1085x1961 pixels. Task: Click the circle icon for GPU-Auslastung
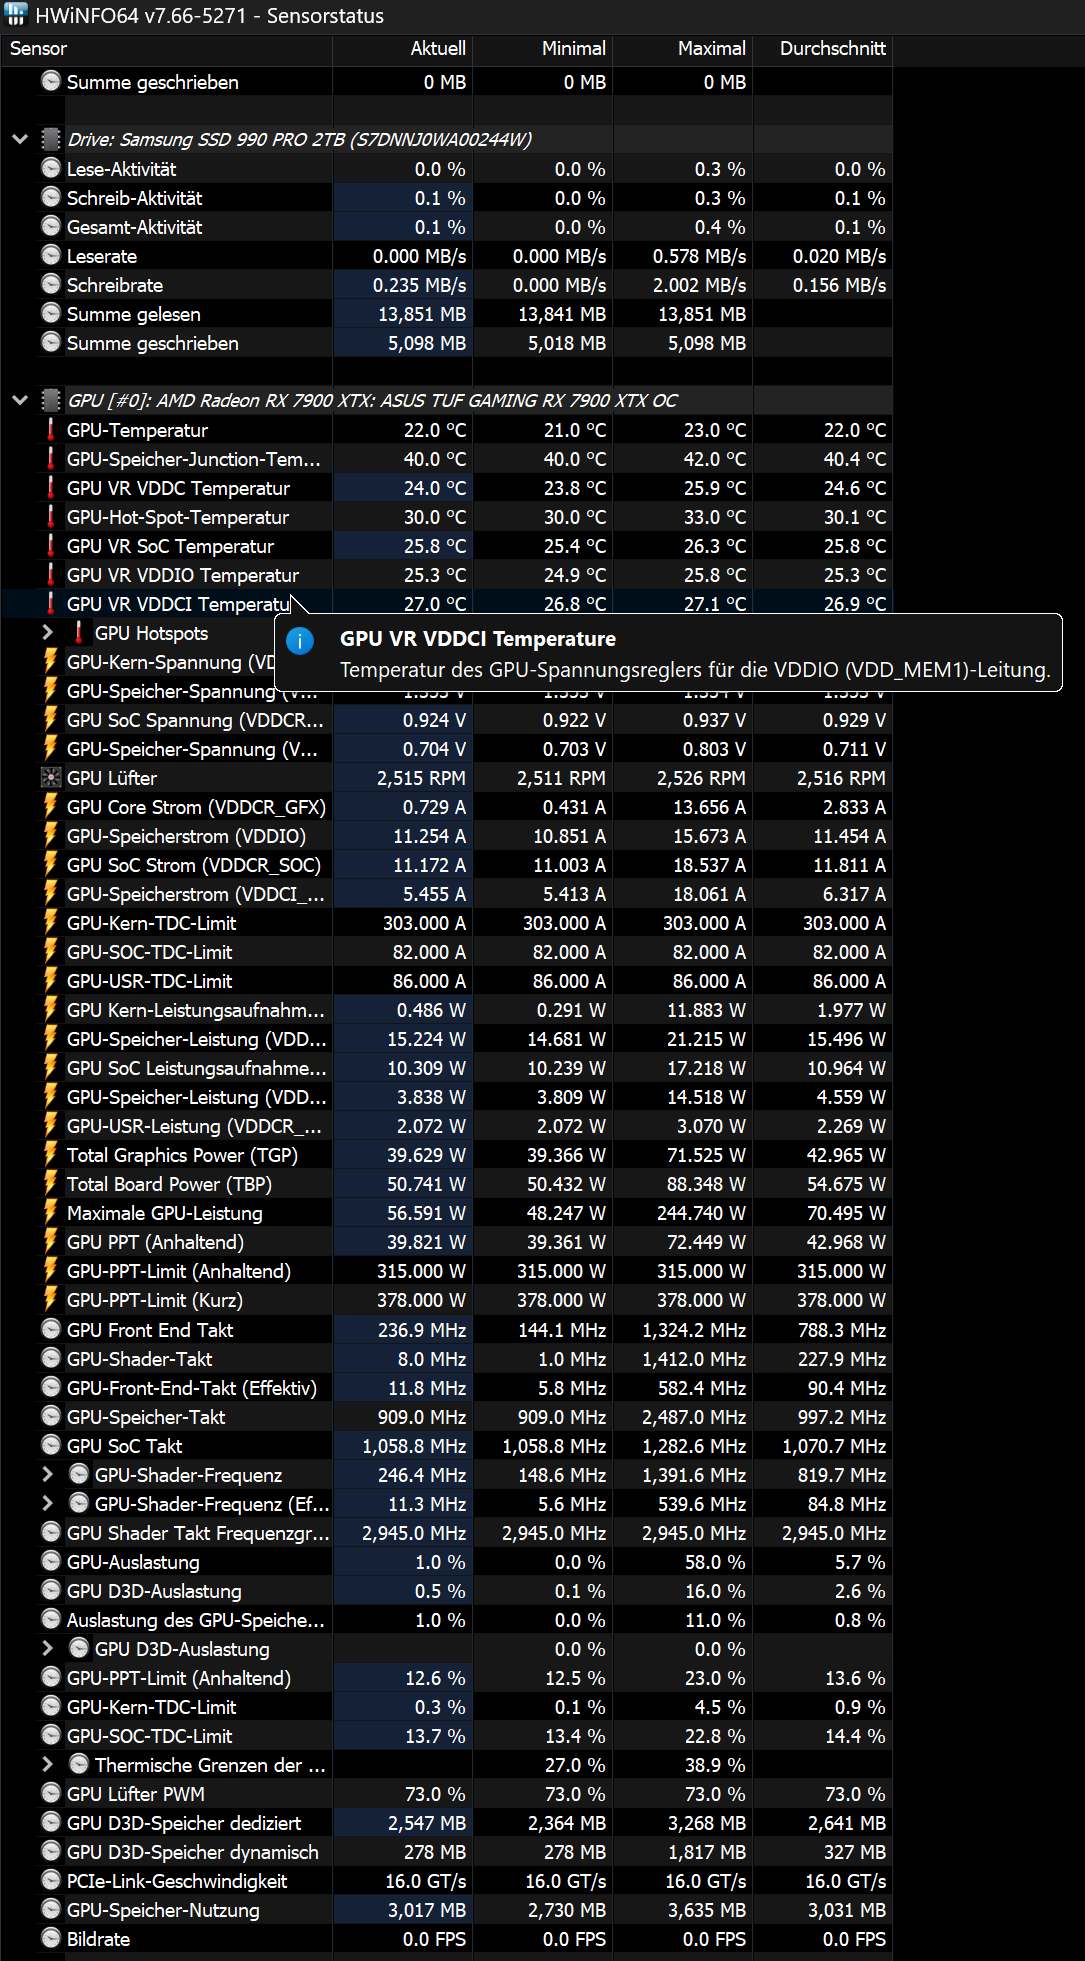pos(51,1561)
